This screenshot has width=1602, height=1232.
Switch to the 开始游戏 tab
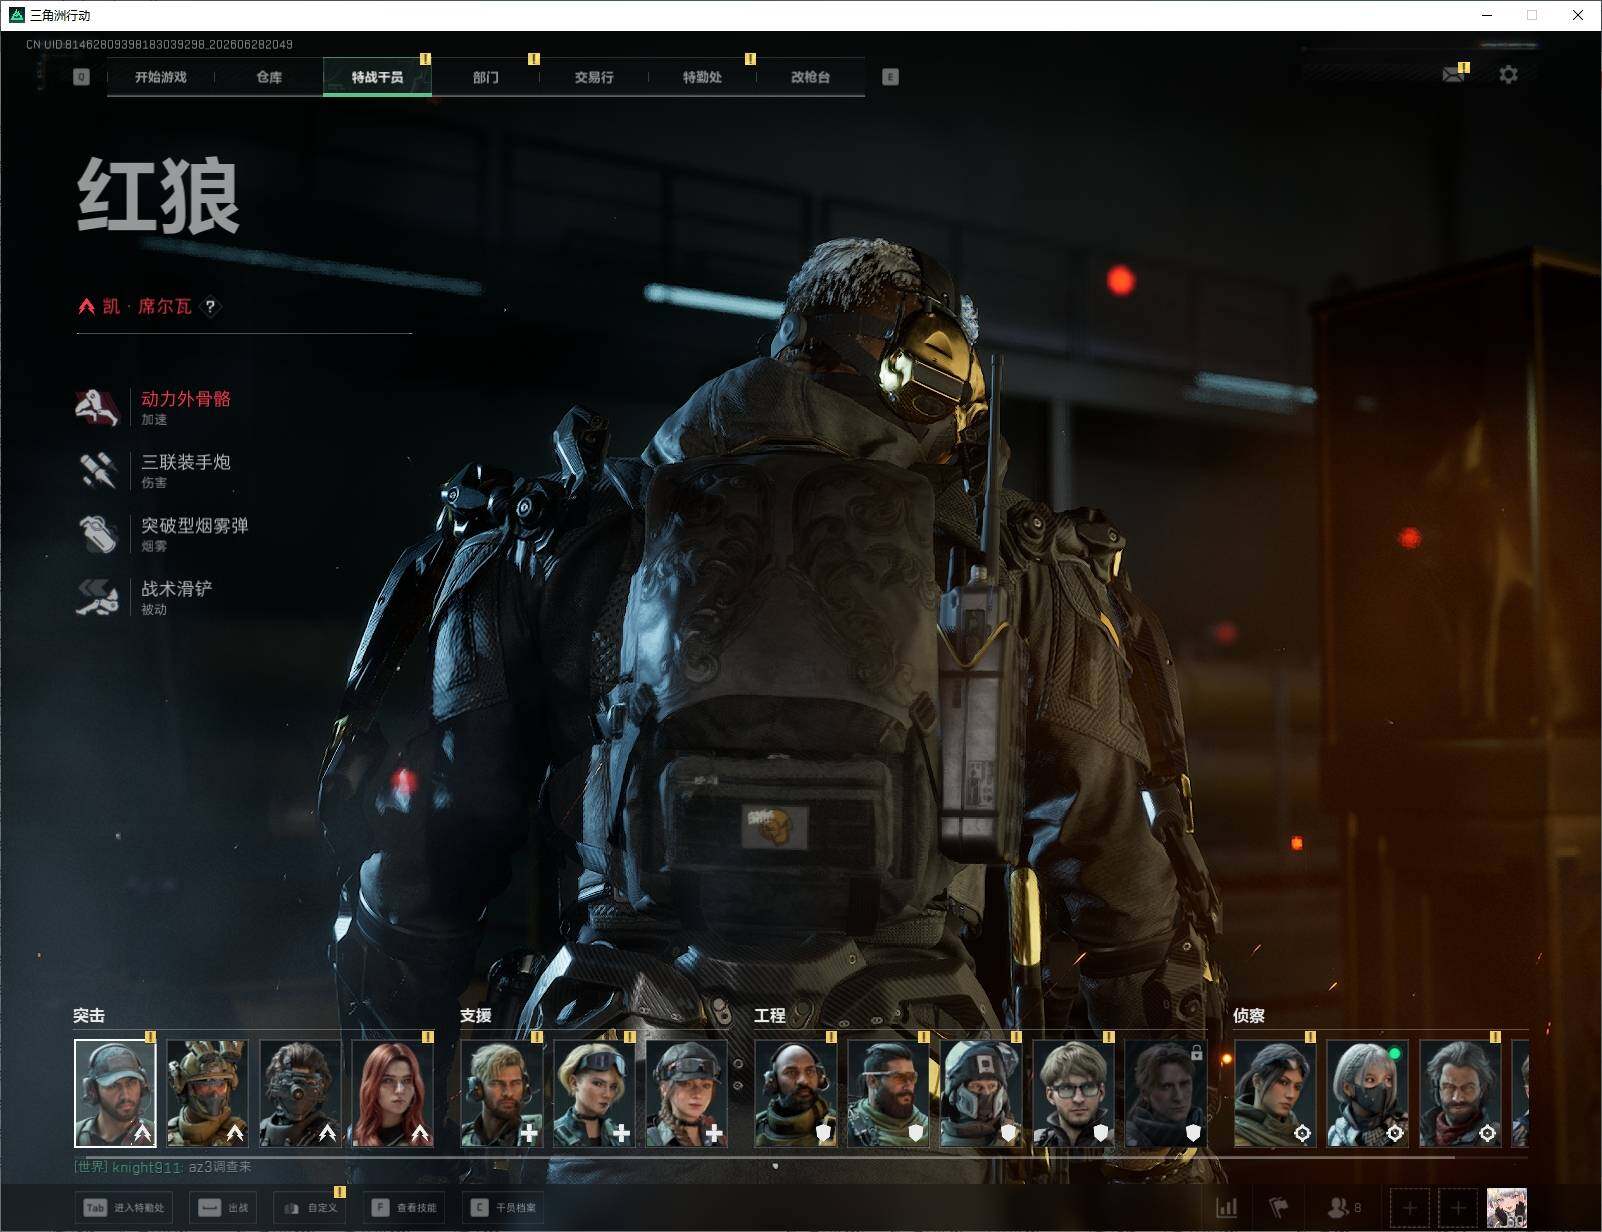point(161,77)
